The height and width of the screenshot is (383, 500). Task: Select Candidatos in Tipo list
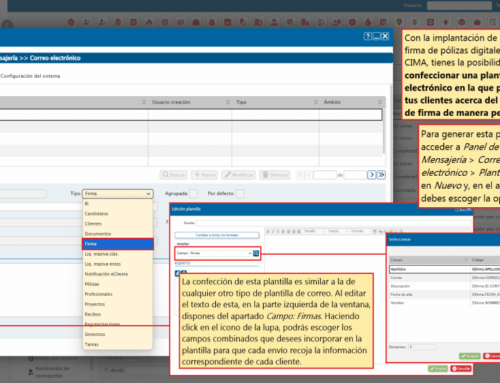click(118, 214)
